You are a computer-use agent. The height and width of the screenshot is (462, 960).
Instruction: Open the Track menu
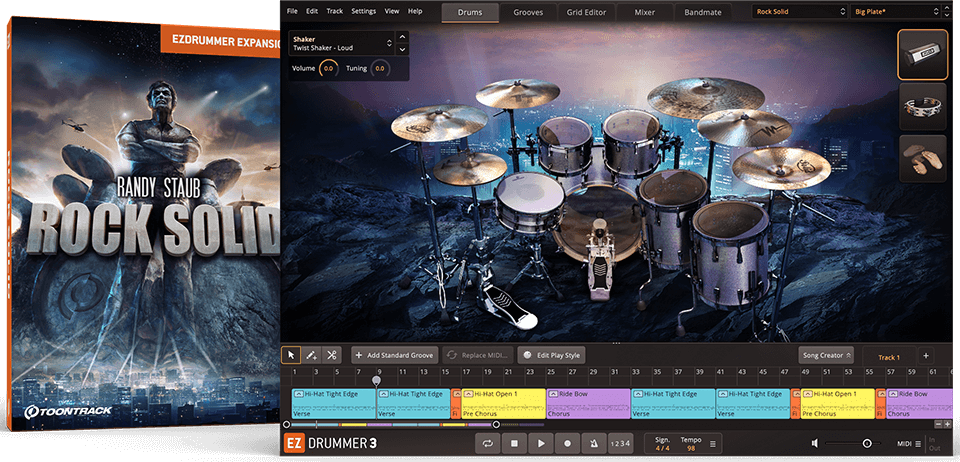click(x=335, y=12)
